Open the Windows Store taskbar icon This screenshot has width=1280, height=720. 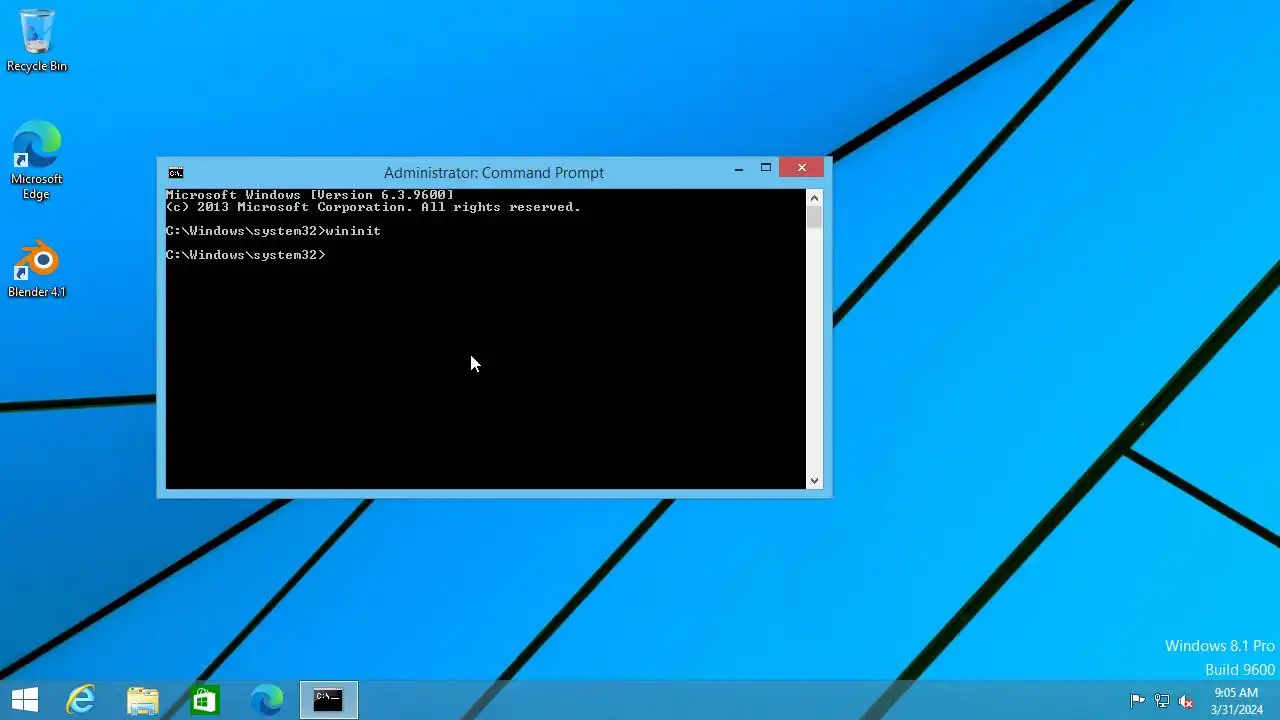[205, 700]
